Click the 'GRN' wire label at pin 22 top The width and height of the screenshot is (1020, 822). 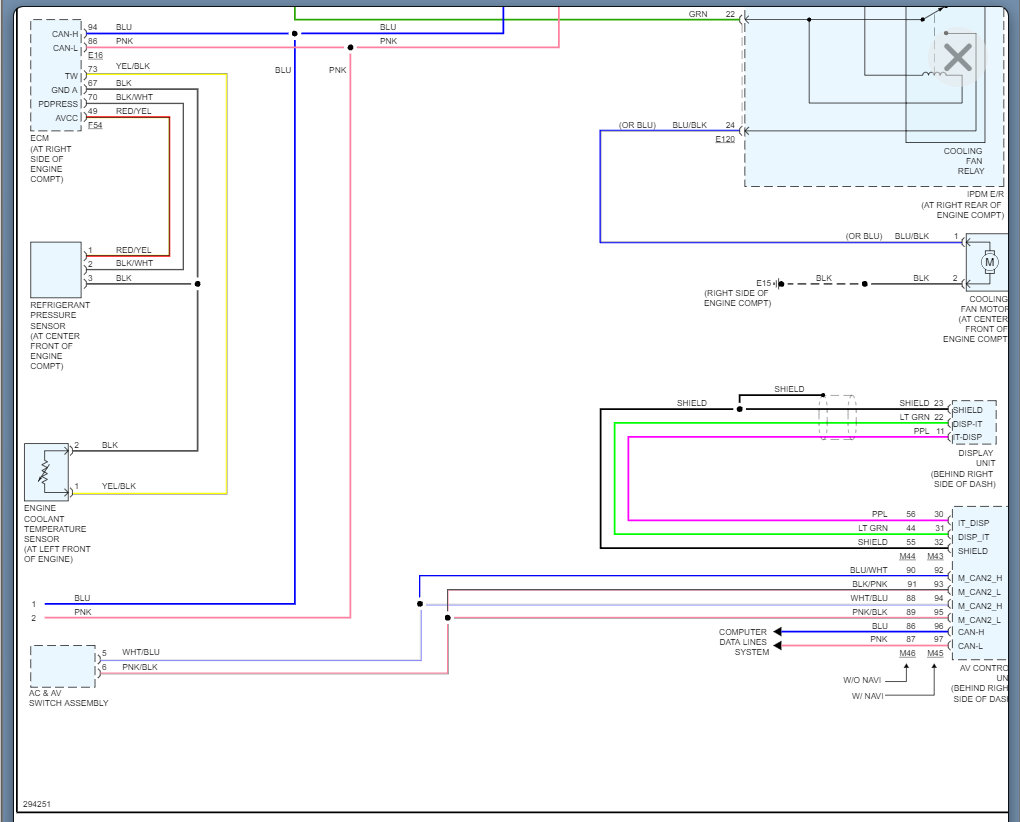[x=698, y=14]
